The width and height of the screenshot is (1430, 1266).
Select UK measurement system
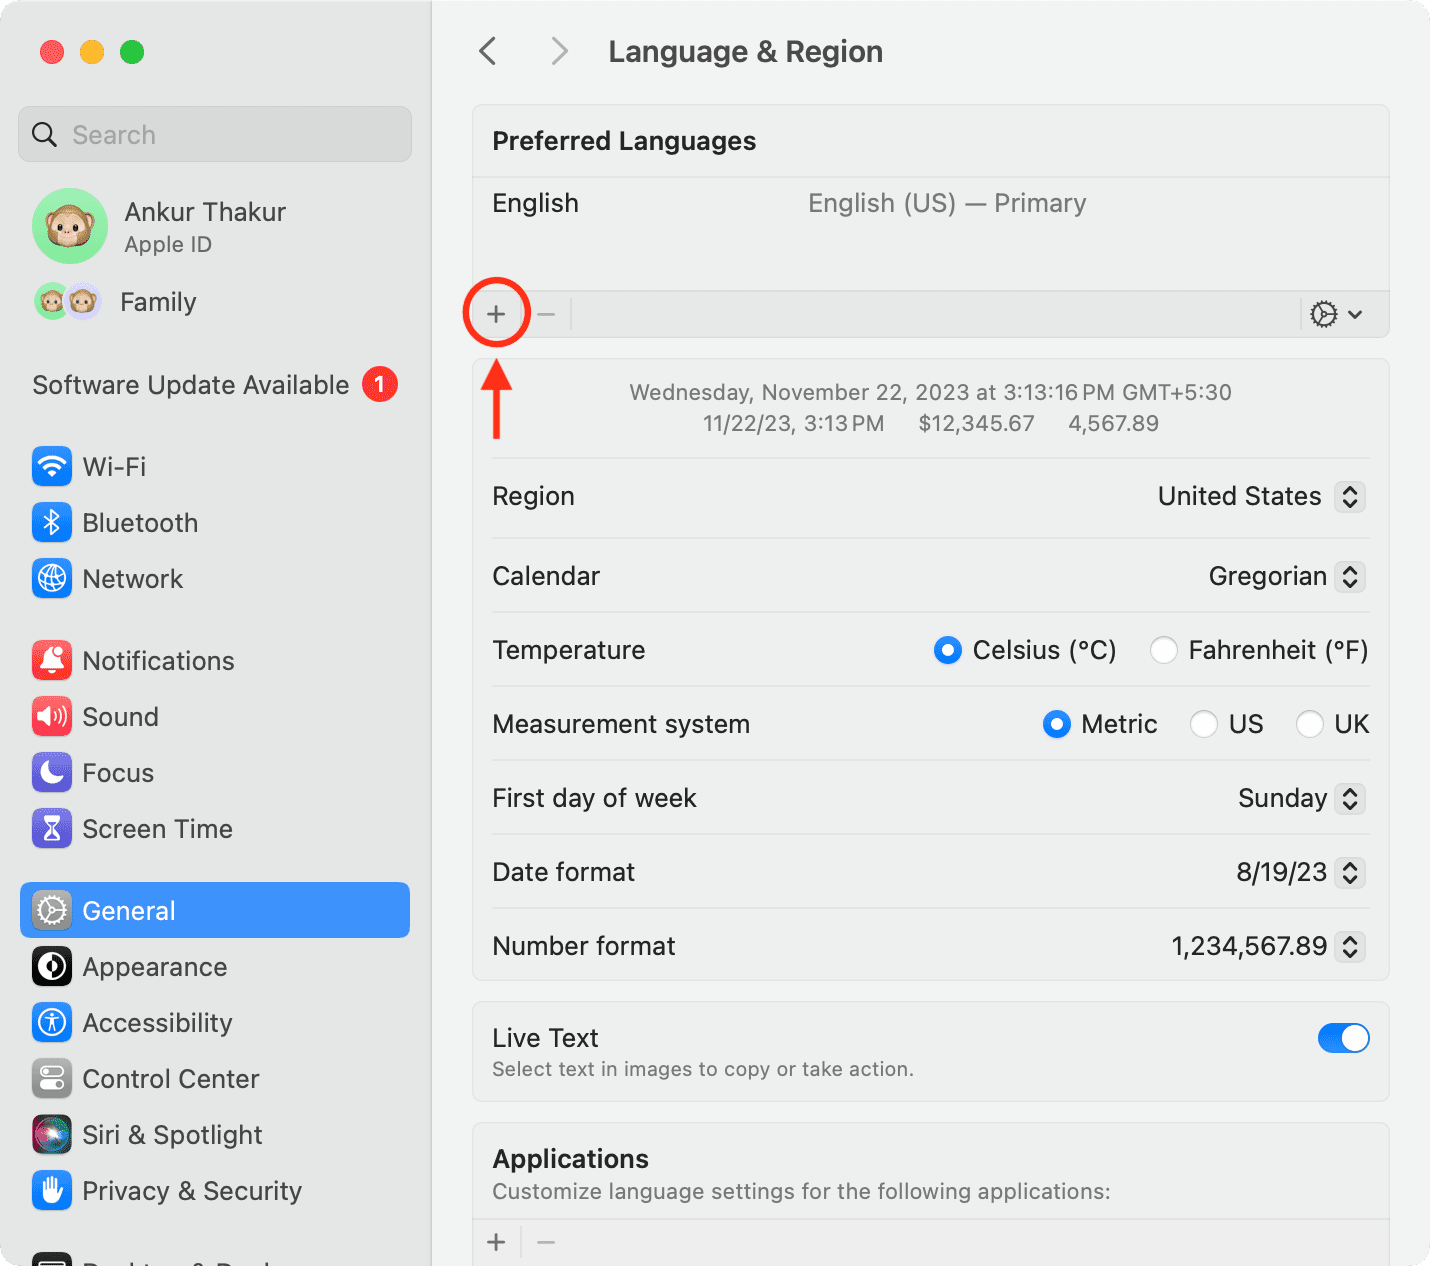click(x=1310, y=724)
